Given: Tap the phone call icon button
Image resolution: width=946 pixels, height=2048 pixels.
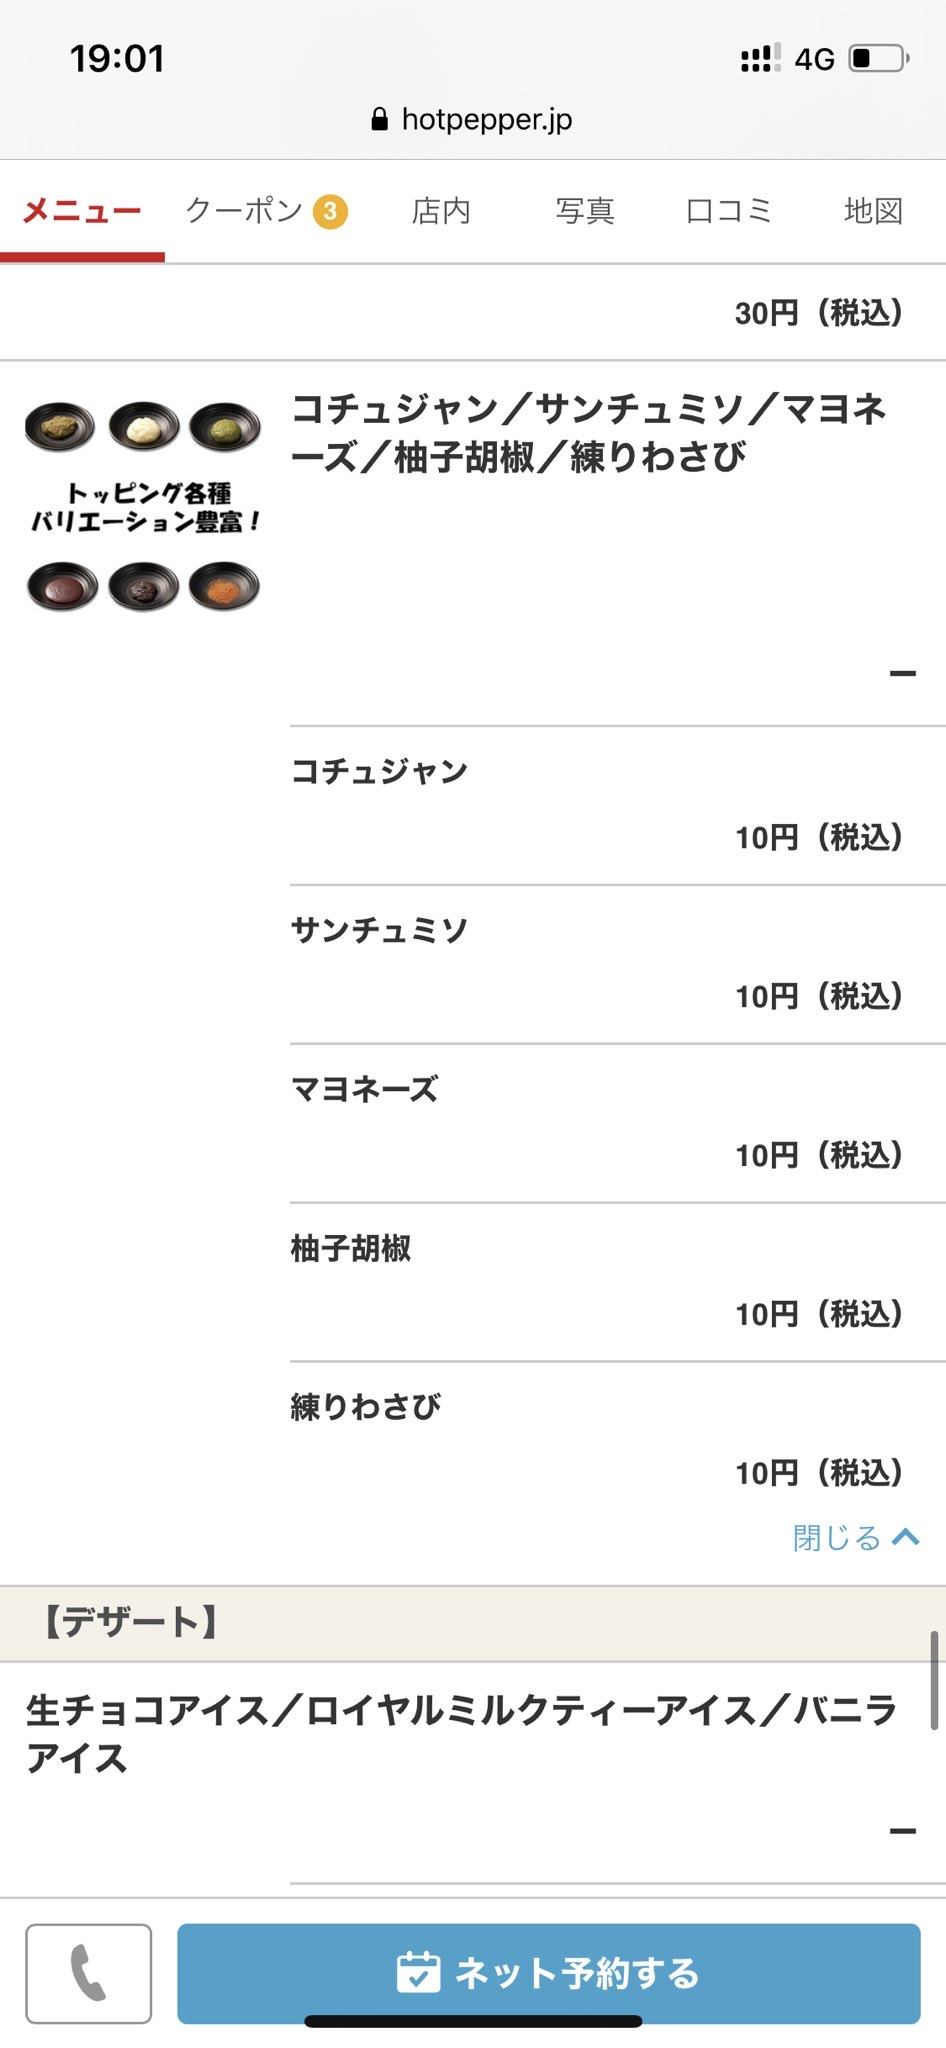Looking at the screenshot, I should click(x=89, y=1973).
